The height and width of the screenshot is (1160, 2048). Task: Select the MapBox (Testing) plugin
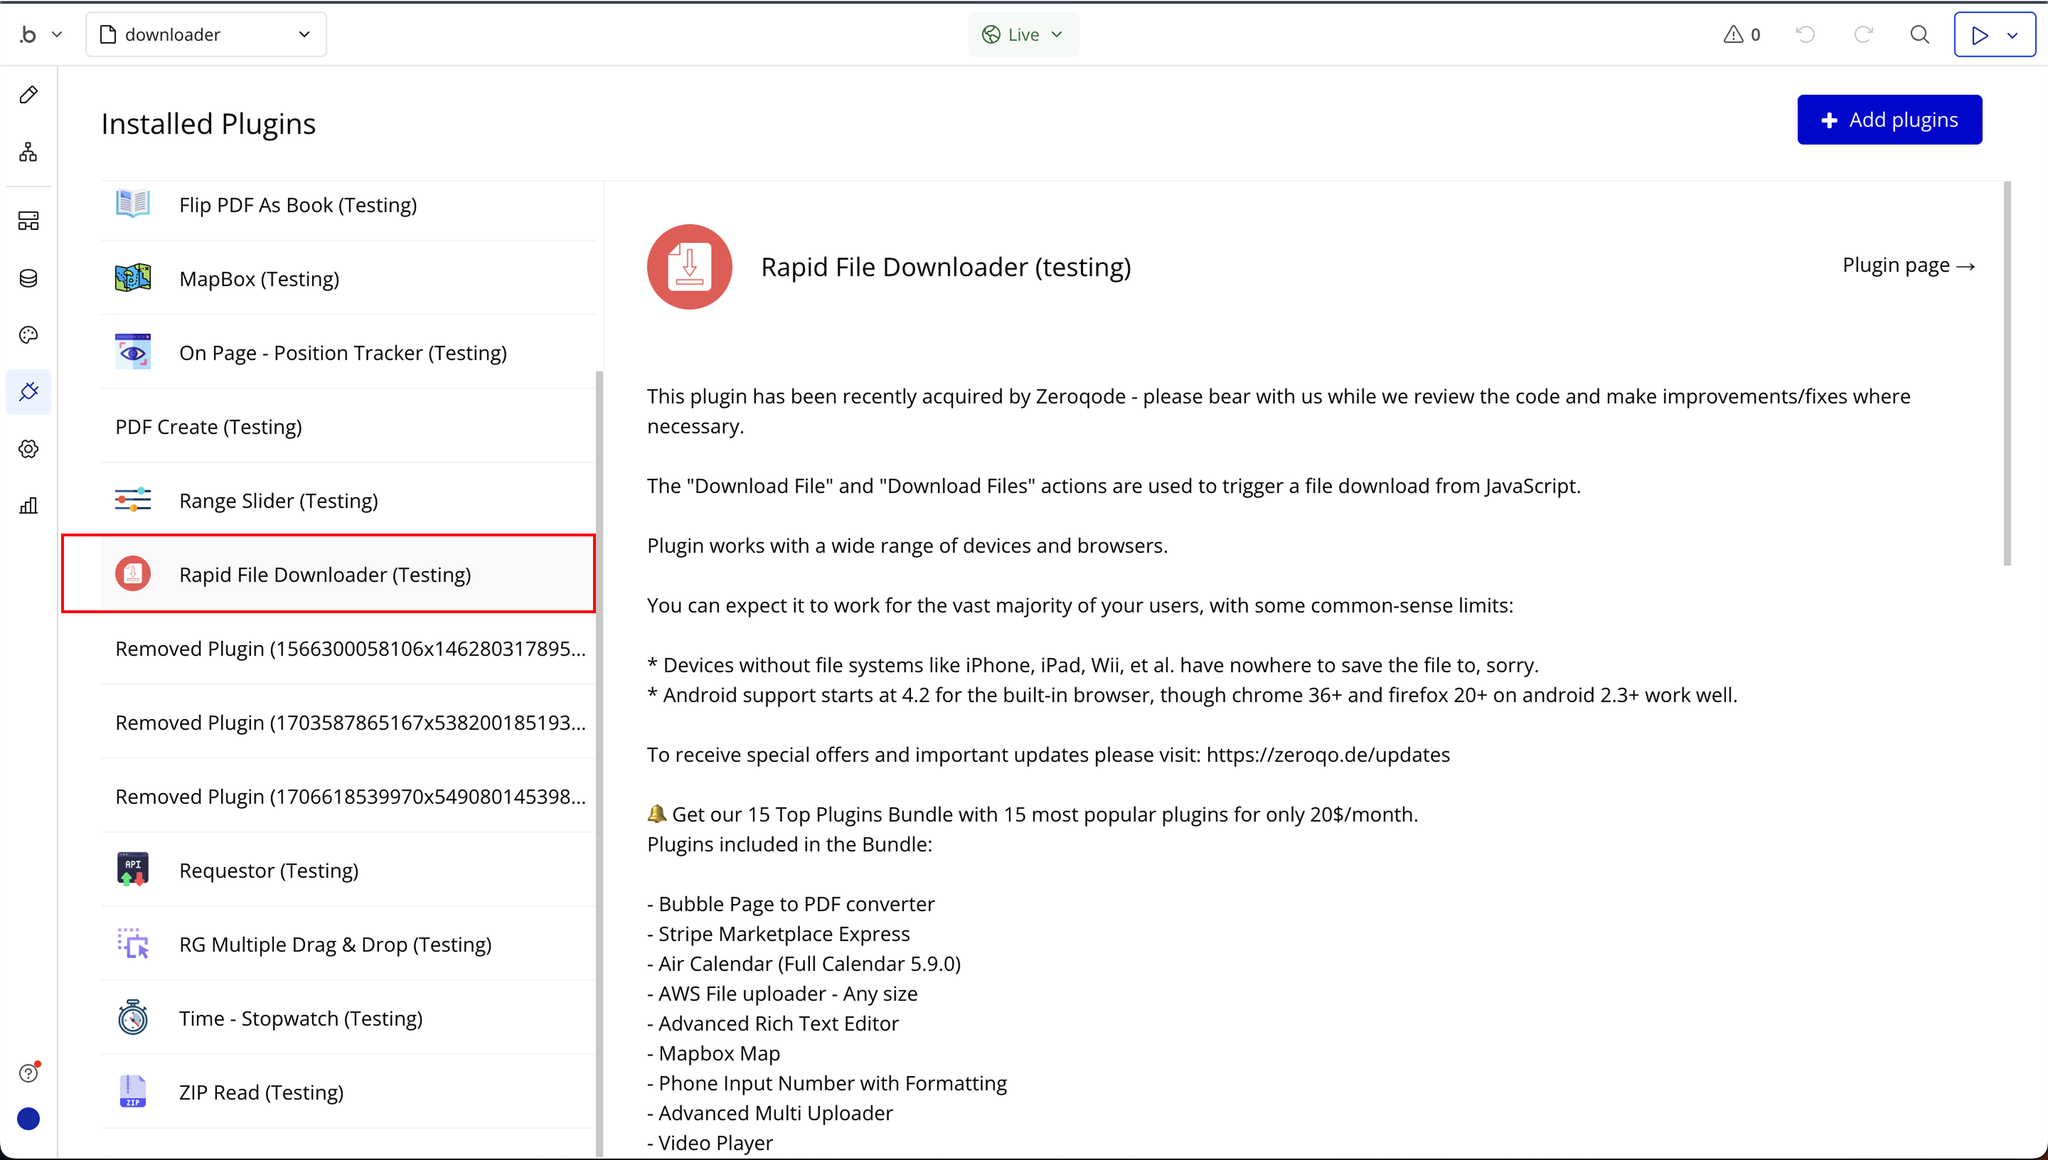[259, 279]
